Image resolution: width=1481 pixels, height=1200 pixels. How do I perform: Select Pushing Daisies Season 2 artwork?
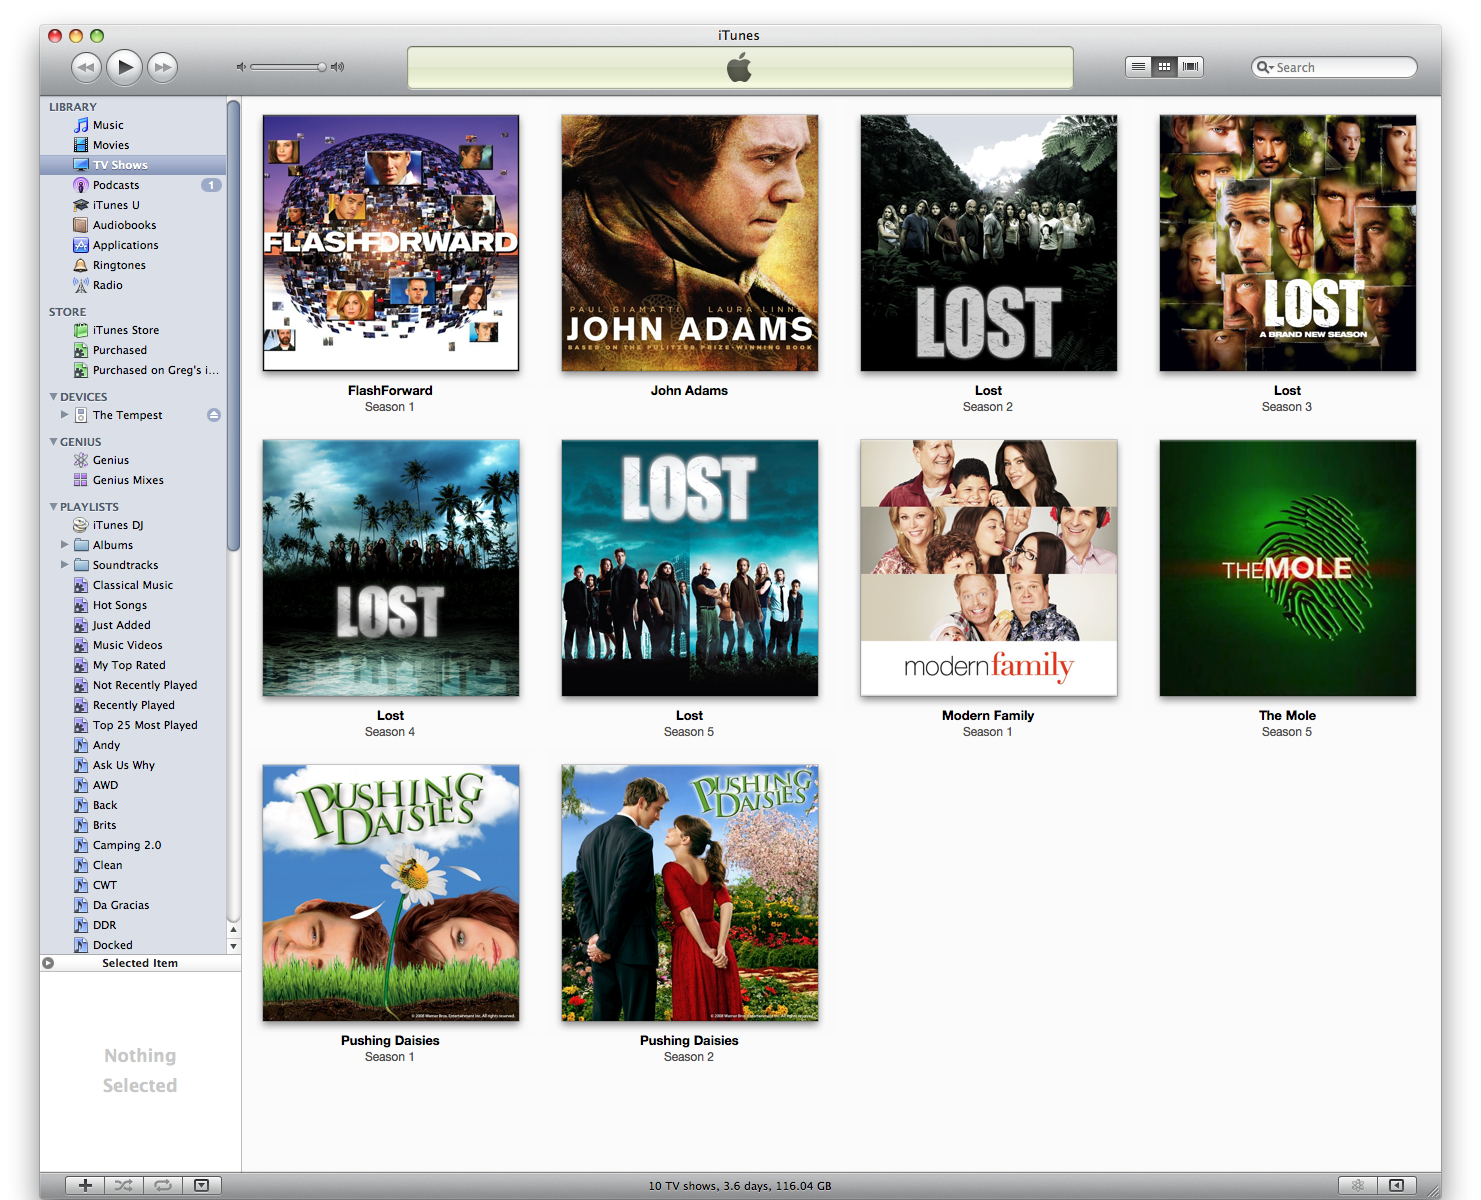(690, 893)
